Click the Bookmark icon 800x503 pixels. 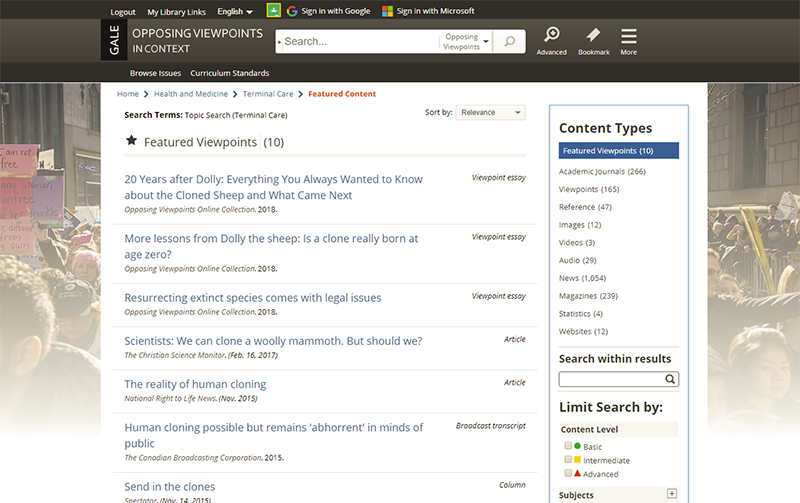coord(593,35)
